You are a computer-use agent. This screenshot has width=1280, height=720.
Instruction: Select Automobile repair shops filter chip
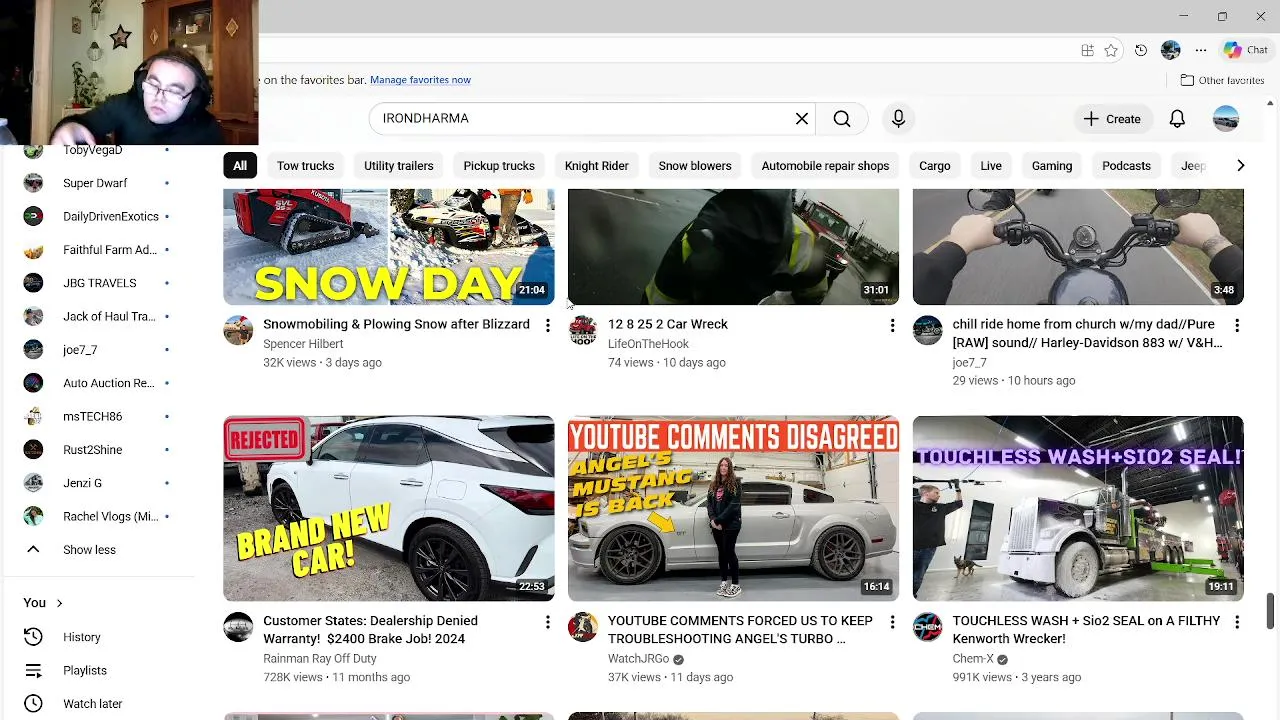pos(825,166)
